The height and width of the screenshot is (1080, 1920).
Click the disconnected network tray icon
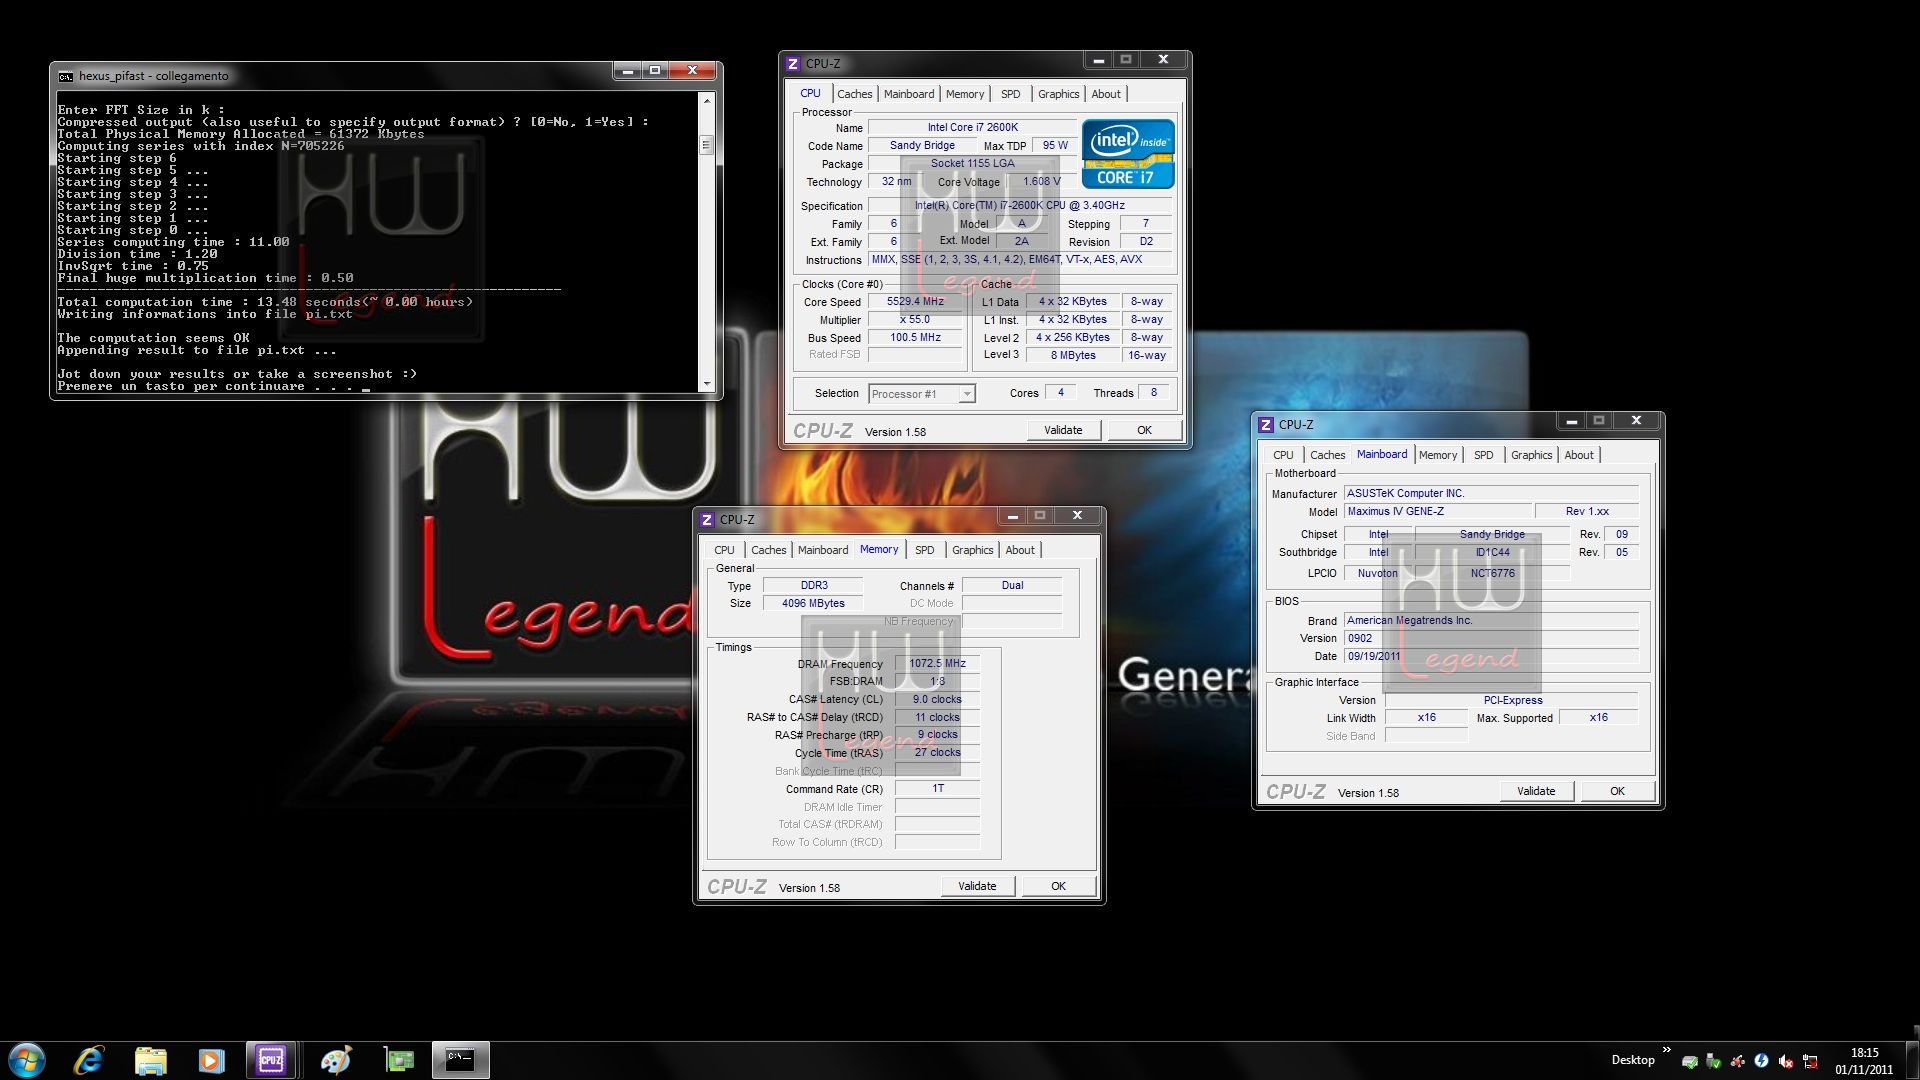[x=1810, y=1061]
